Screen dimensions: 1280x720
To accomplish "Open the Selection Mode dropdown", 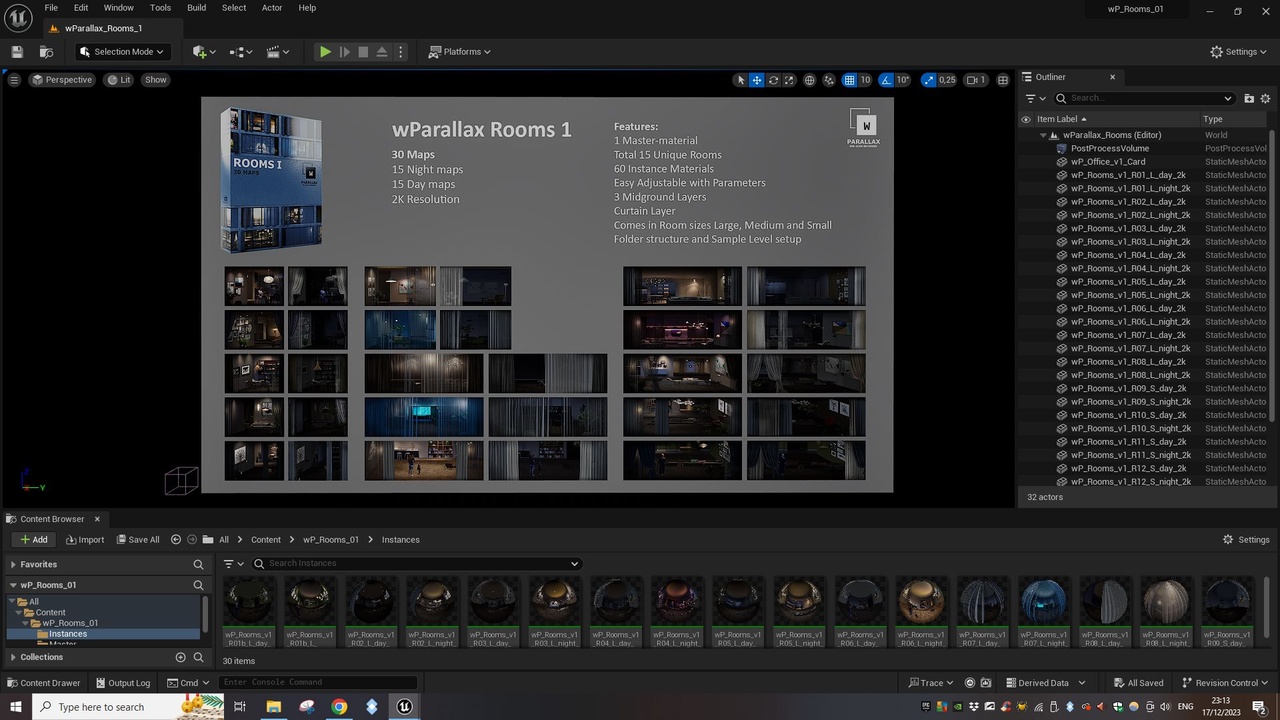I will pyautogui.click(x=122, y=52).
